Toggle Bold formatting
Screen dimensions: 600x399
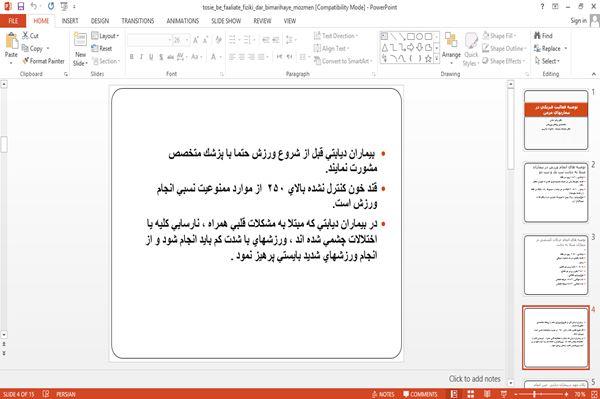[x=132, y=57]
